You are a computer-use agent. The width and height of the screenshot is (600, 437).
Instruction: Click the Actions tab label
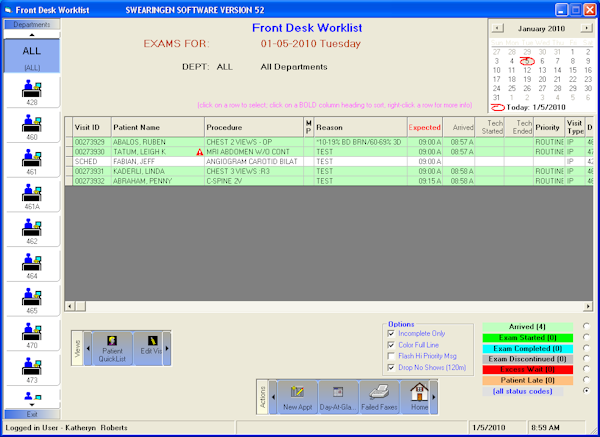[262, 397]
